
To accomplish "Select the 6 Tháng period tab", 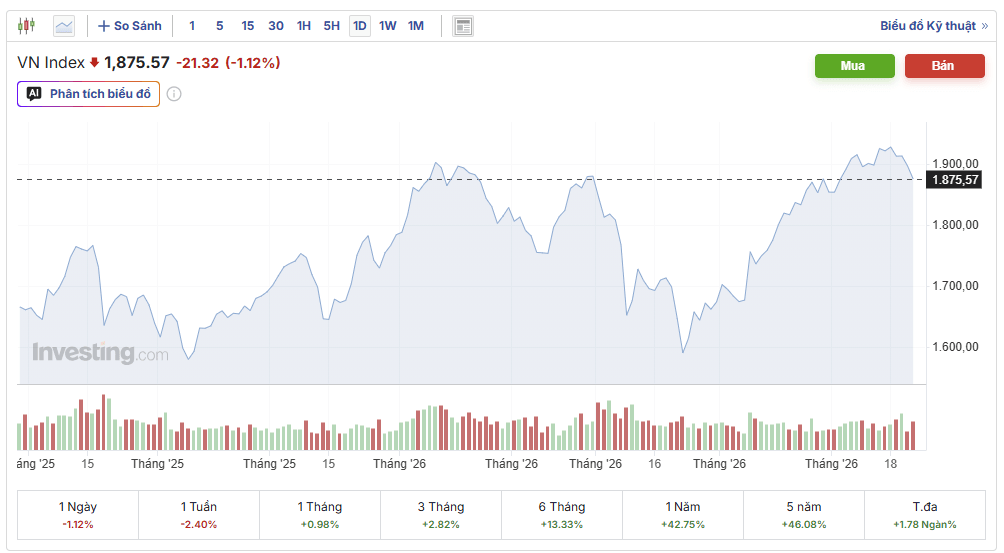I will tap(562, 515).
